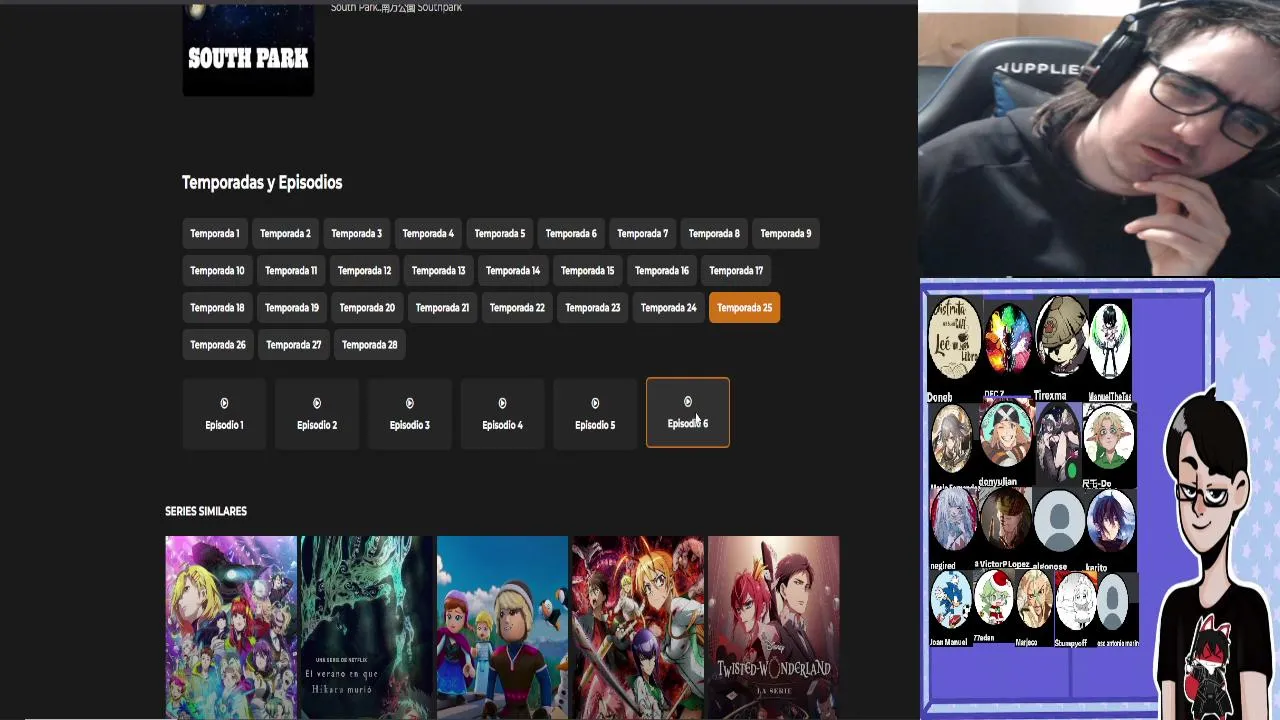Select Temporada 4 season button
Viewport: 1280px width, 720px height.
428,234
